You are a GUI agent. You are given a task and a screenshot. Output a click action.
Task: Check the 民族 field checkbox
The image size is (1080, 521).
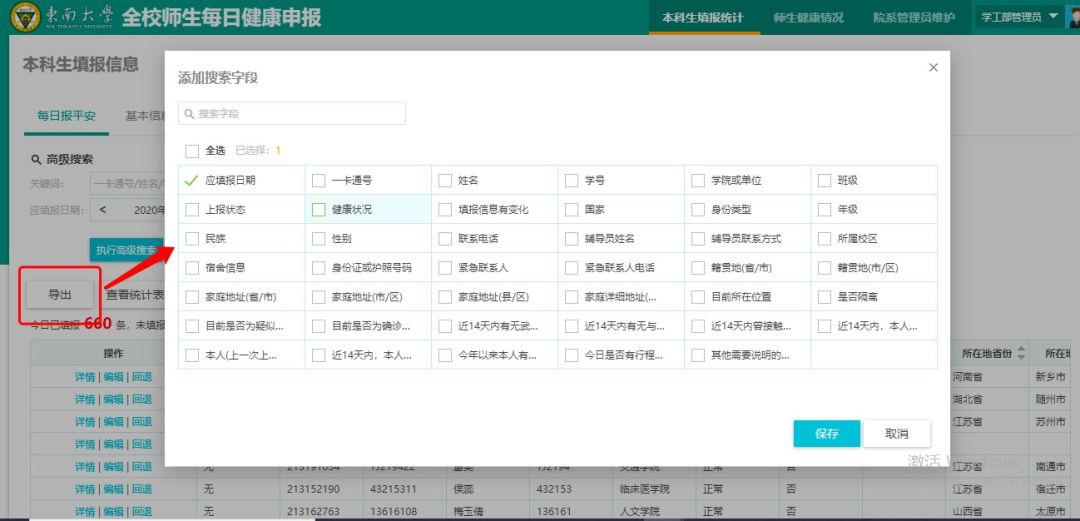pyautogui.click(x=192, y=239)
